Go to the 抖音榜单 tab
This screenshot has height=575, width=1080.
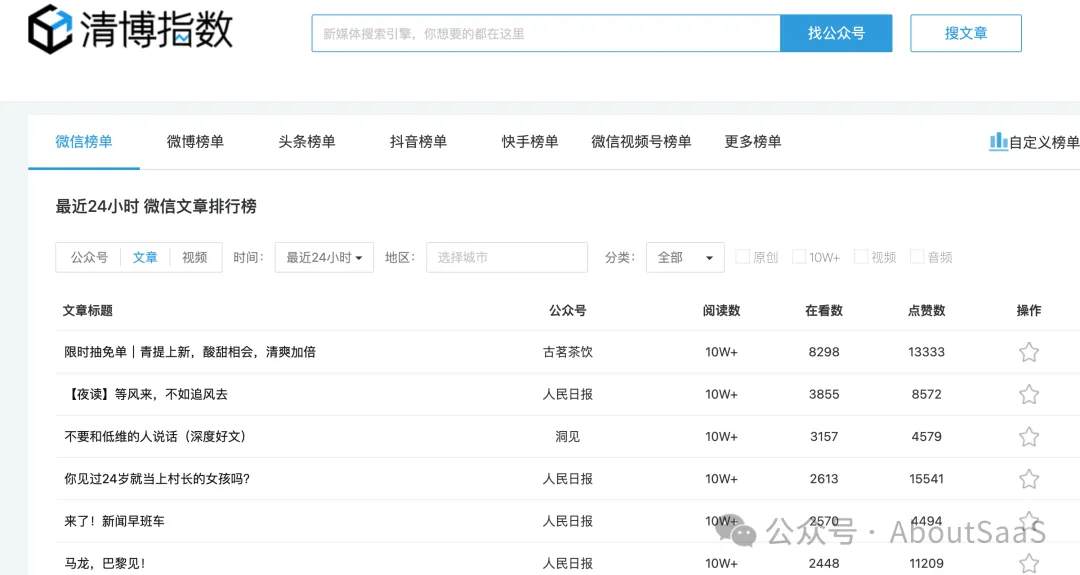(x=418, y=142)
